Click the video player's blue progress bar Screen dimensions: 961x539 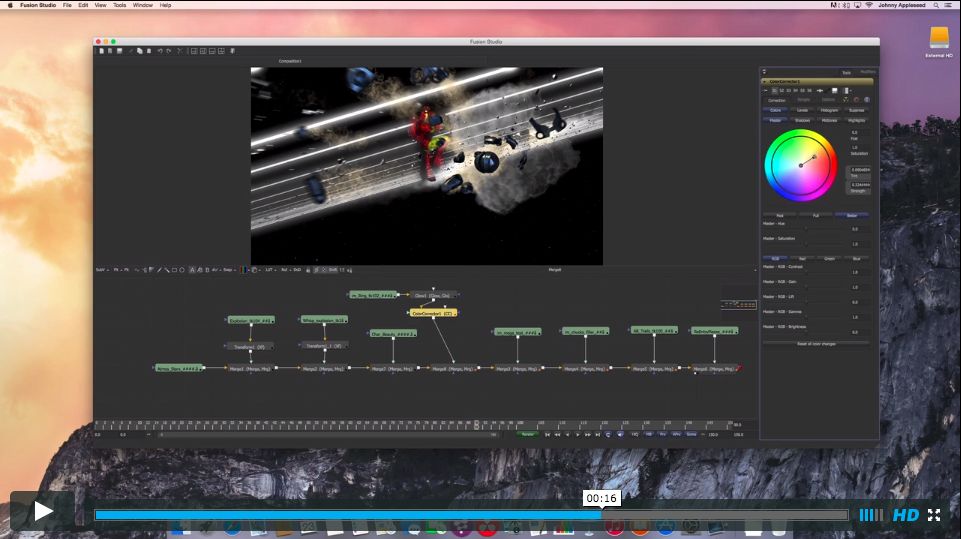click(x=348, y=515)
